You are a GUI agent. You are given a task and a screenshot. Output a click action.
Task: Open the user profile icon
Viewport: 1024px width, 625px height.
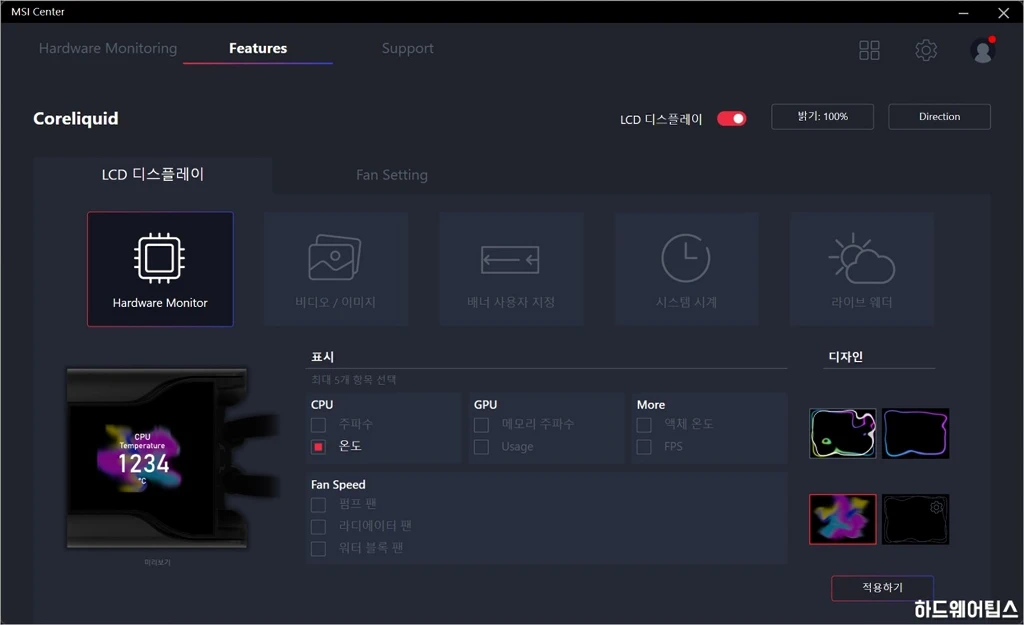[x=982, y=50]
